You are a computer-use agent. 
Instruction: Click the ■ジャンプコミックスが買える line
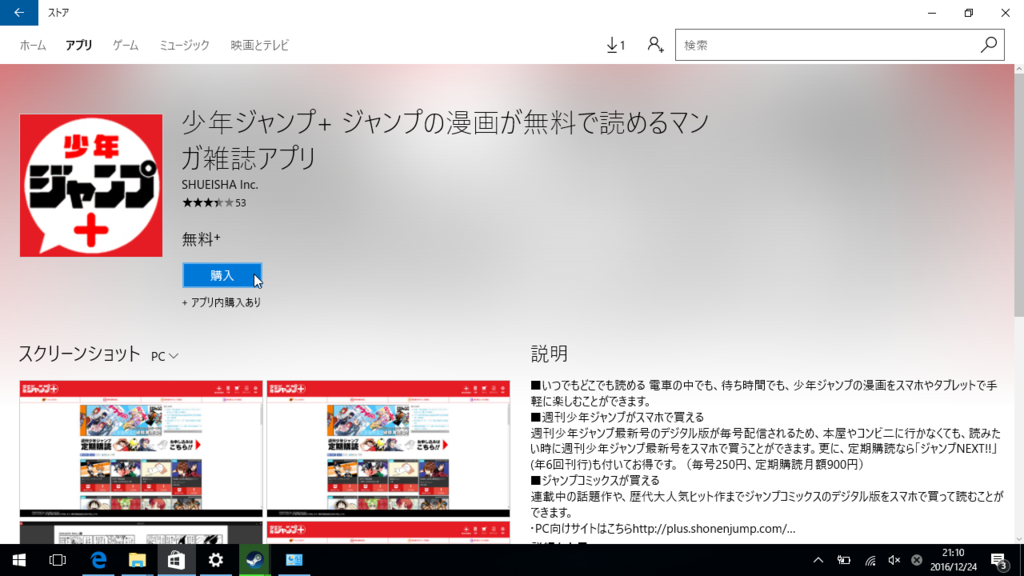[x=595, y=480]
